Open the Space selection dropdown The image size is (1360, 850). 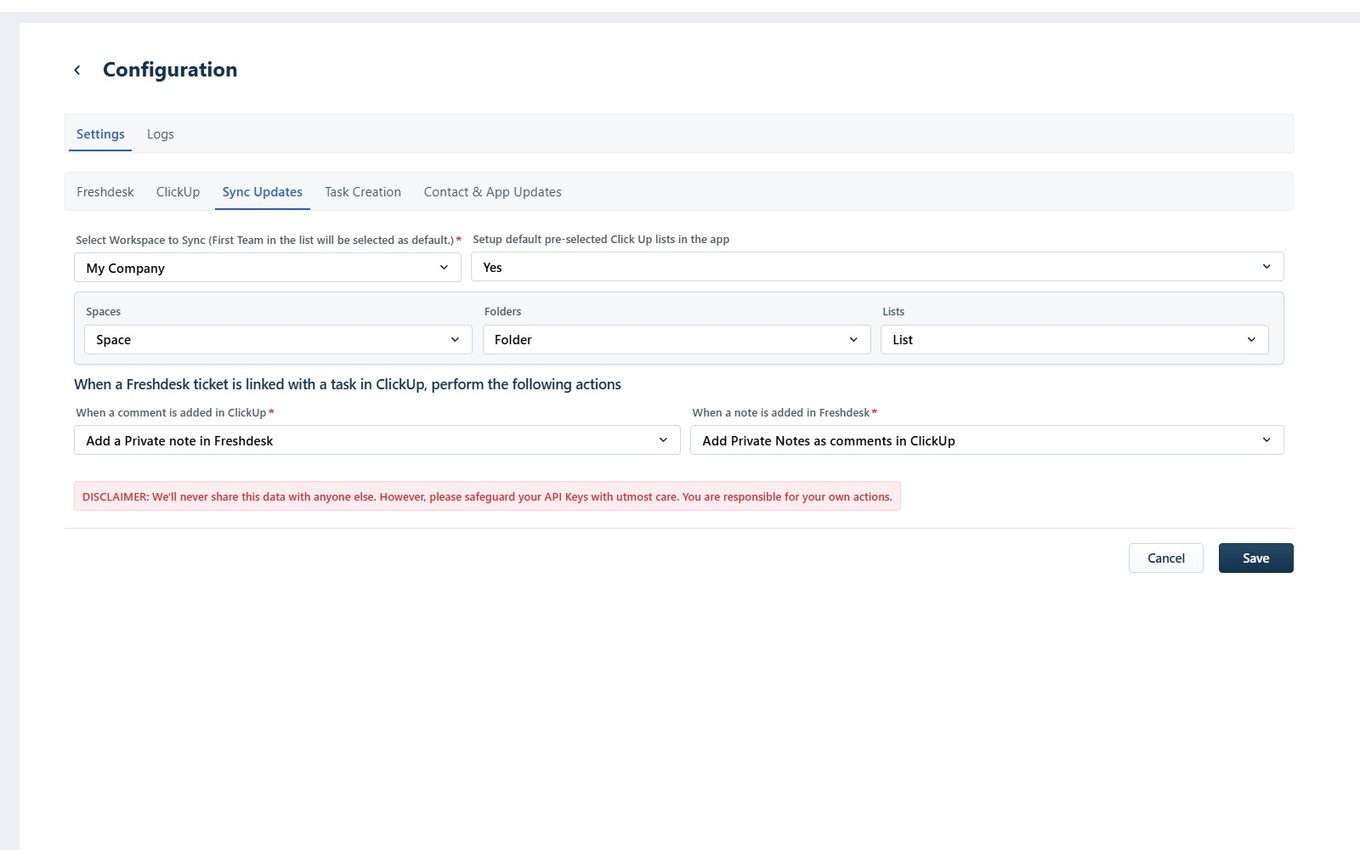pyautogui.click(x=277, y=339)
